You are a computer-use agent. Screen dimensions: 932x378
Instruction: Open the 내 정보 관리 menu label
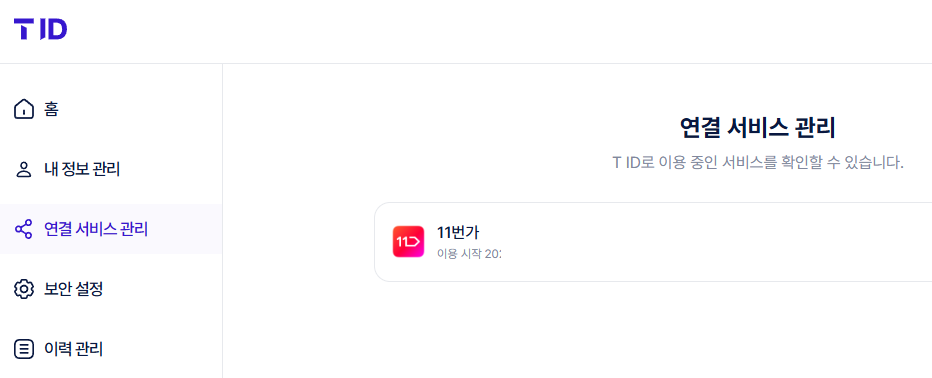82,170
